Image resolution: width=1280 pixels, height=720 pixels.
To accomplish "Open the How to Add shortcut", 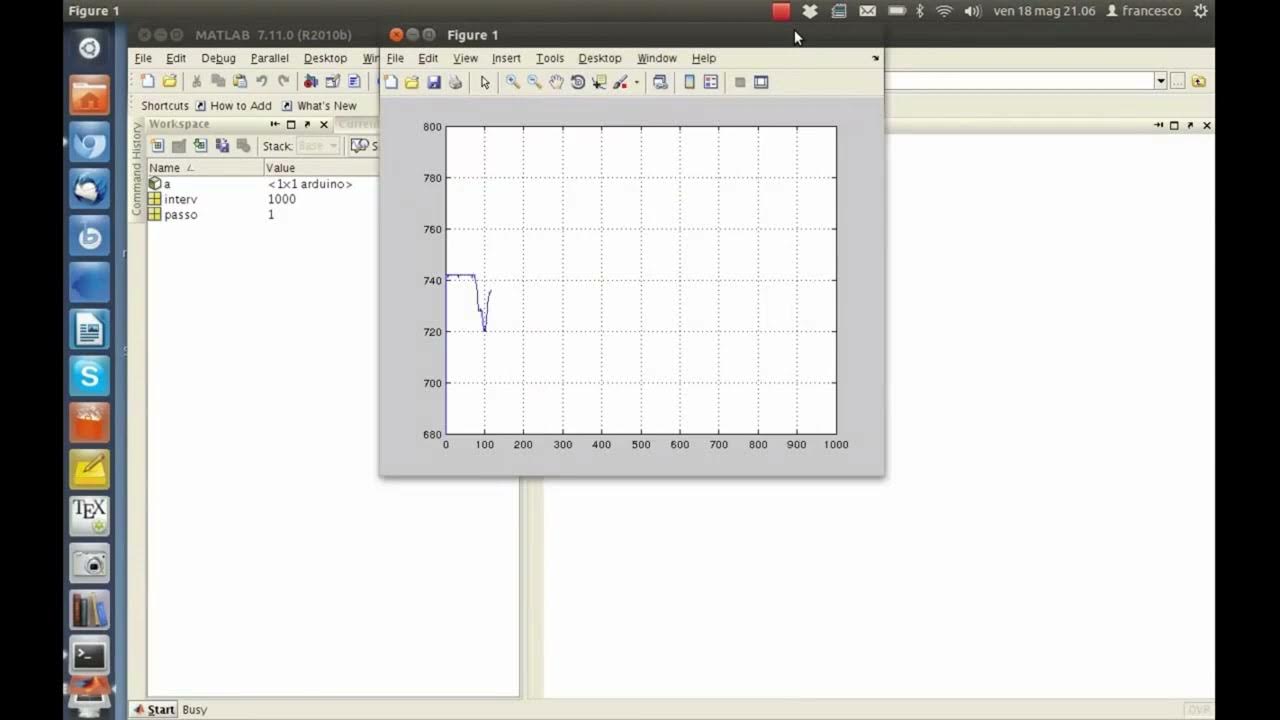I will pyautogui.click(x=233, y=105).
